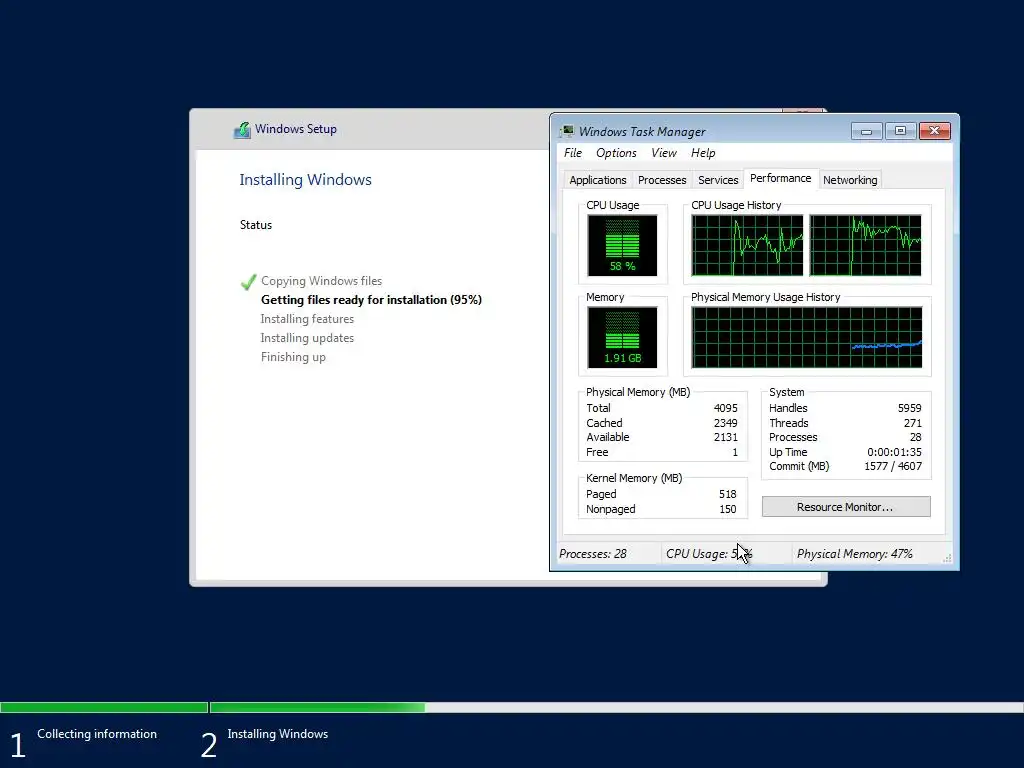Click the green checkmark beside Copying Windows files
Screen dimensions: 1024x768
248,282
